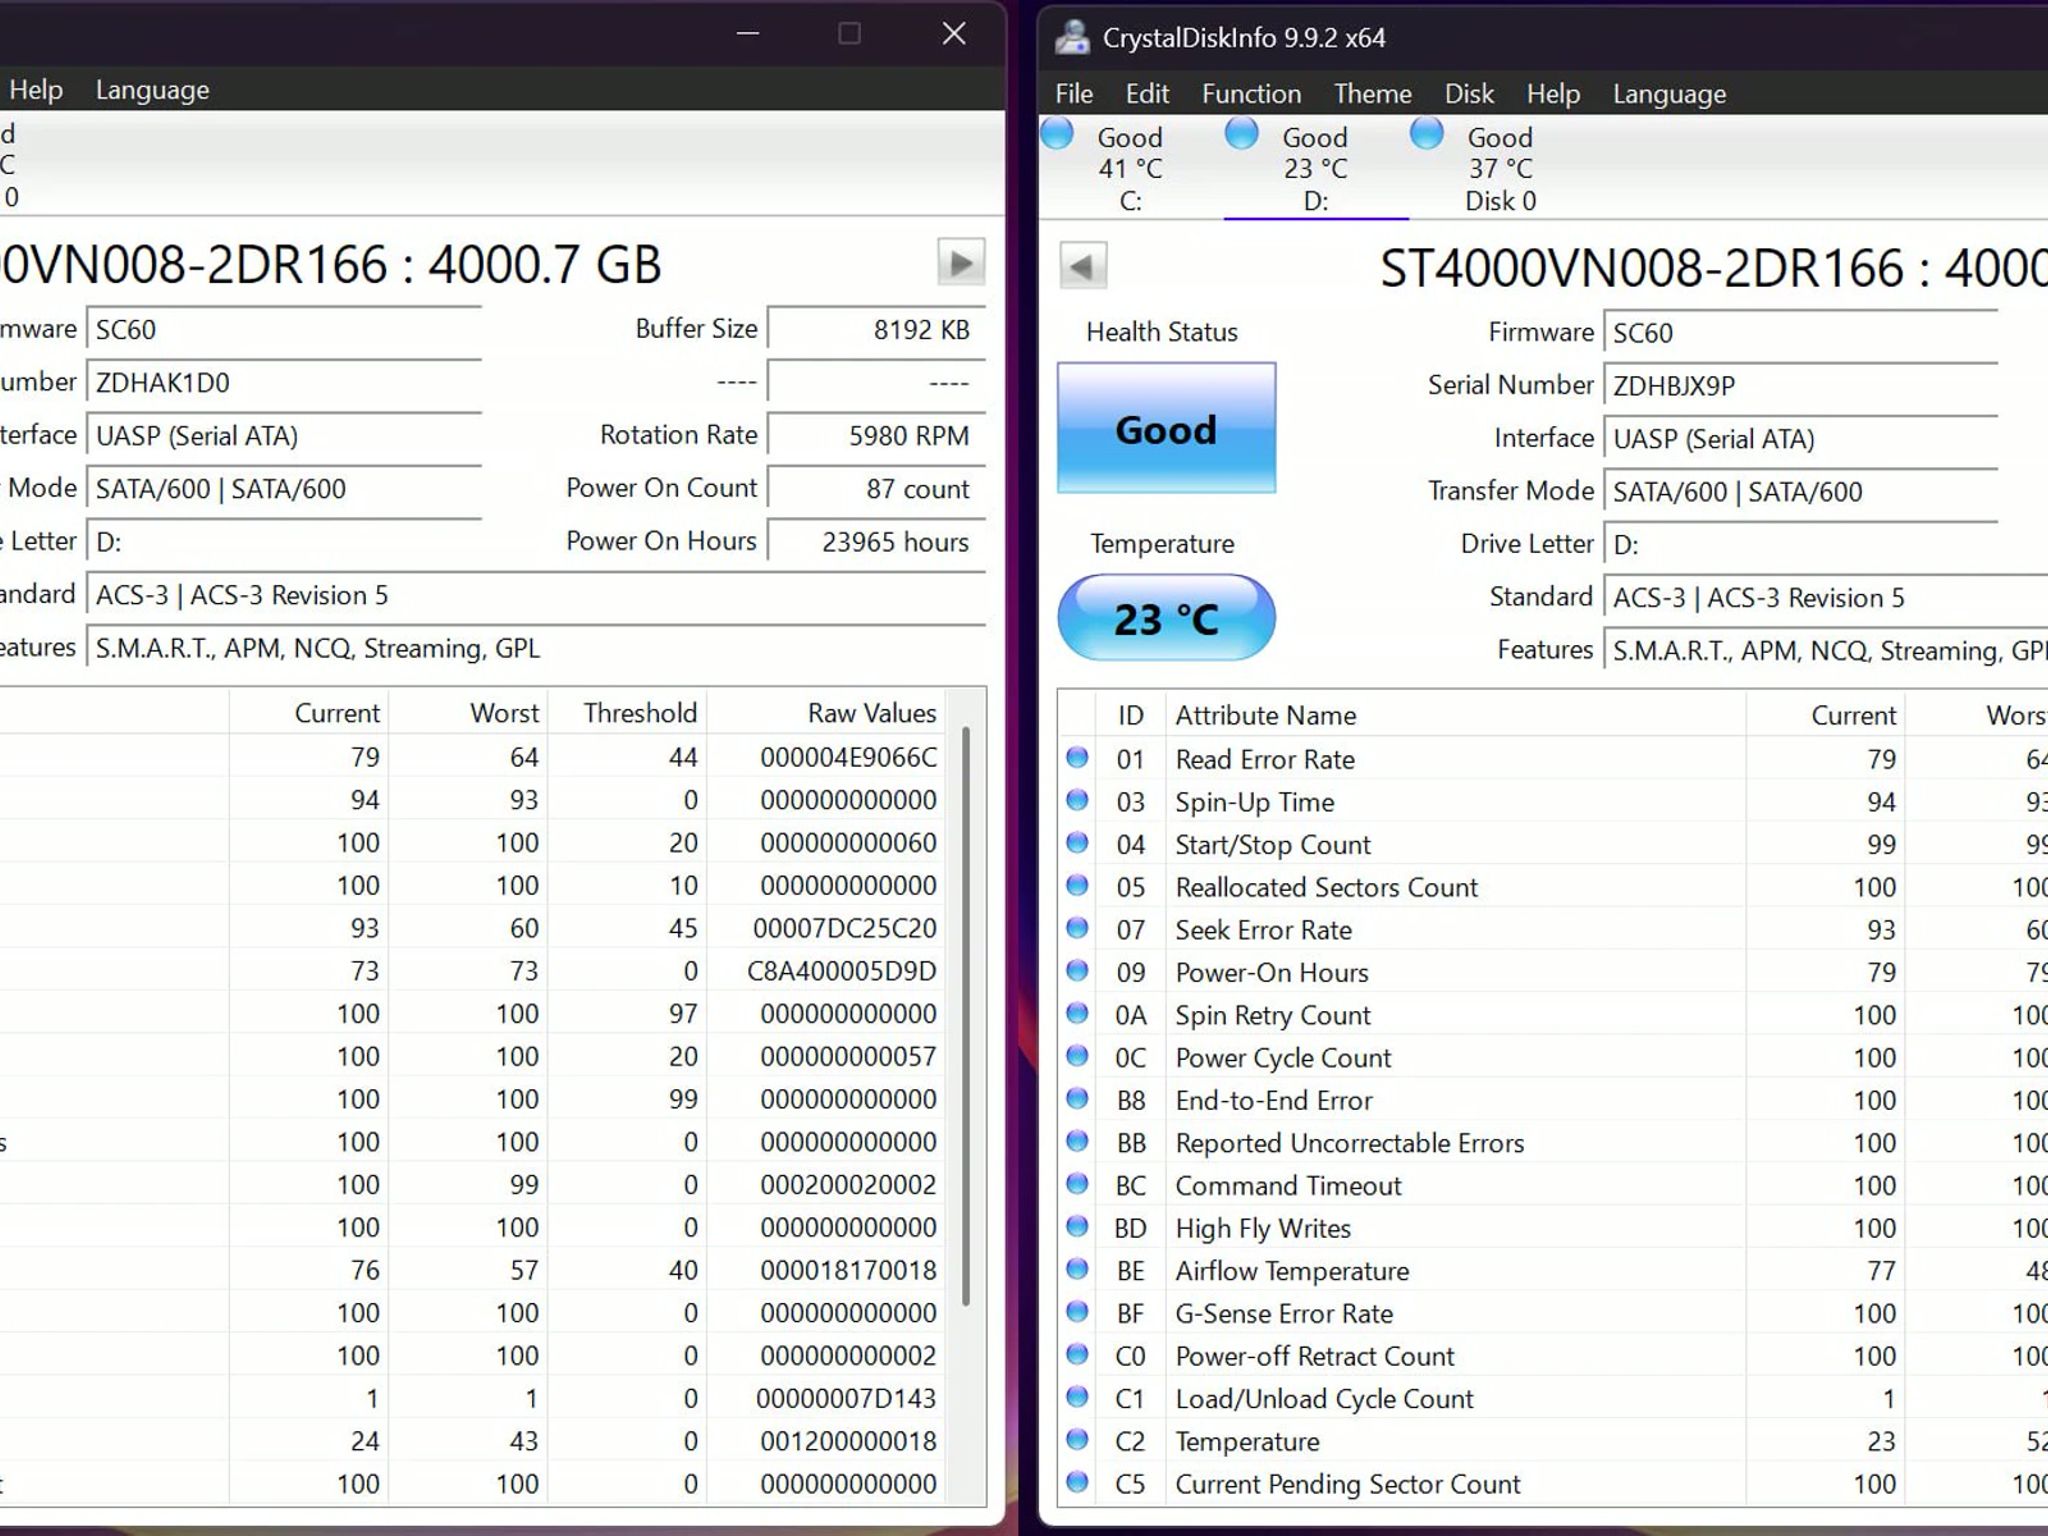2048x1536 pixels.
Task: Click the status circle for Load/Unload Cycle Count
Action: point(1077,1398)
